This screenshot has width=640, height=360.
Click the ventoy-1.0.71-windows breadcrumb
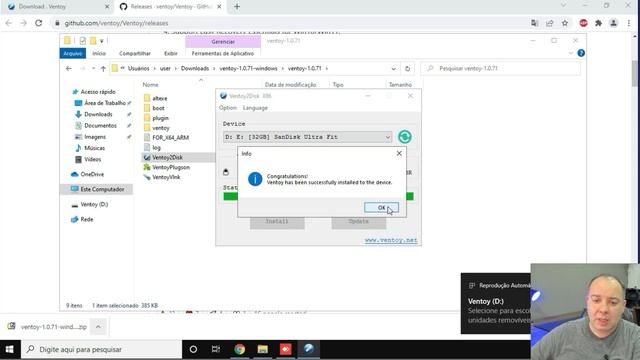click(248, 69)
